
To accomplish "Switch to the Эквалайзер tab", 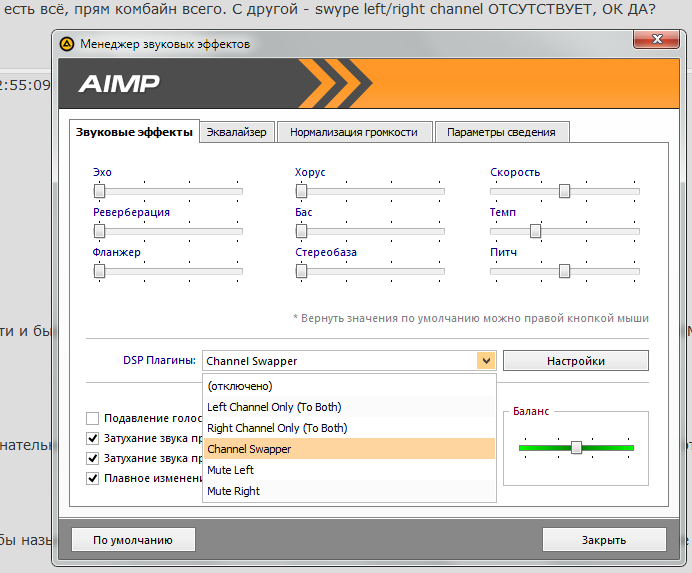I will click(x=237, y=132).
